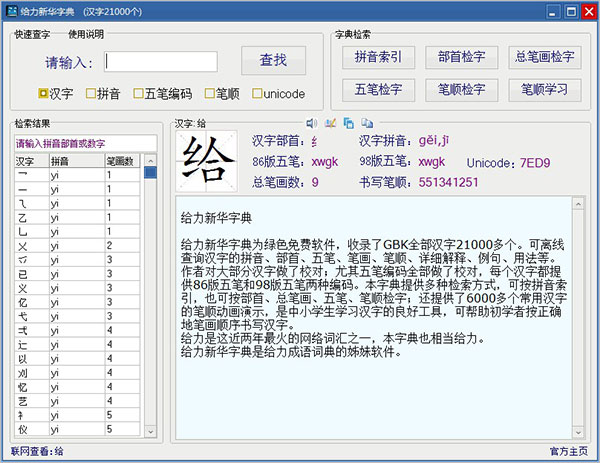600x463 pixels.
Task: Click the 查找 search button
Action: click(x=273, y=60)
